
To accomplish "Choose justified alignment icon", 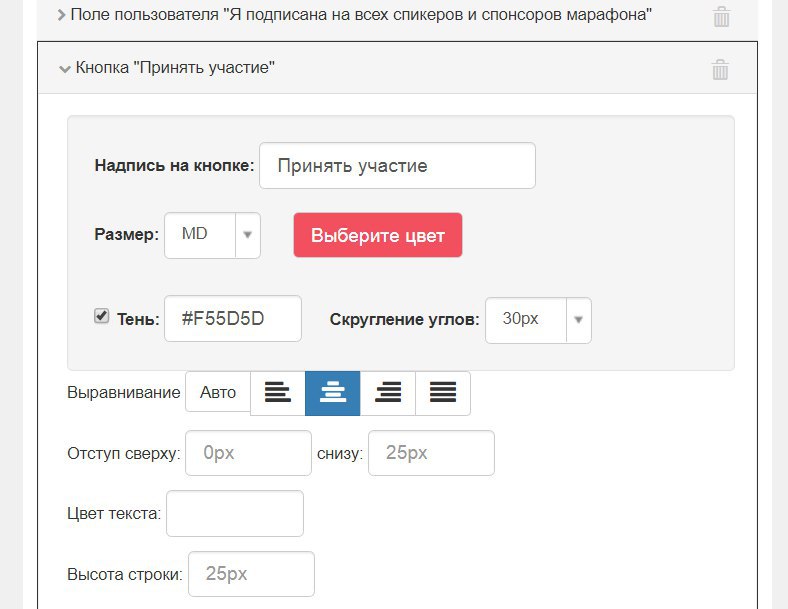I will 443,393.
